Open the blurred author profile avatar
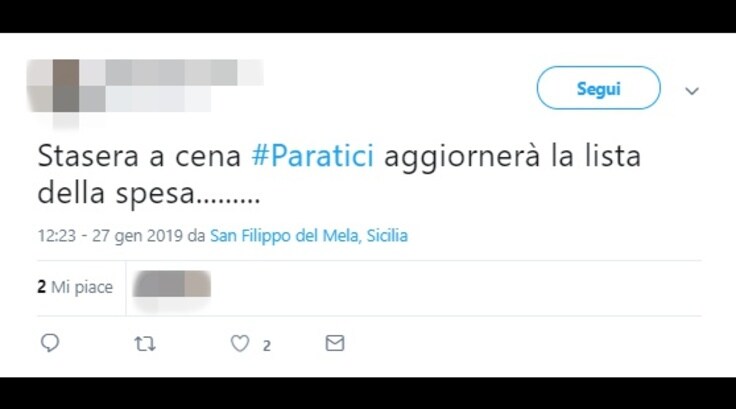Image resolution: width=736 pixels, height=409 pixels. (53, 86)
